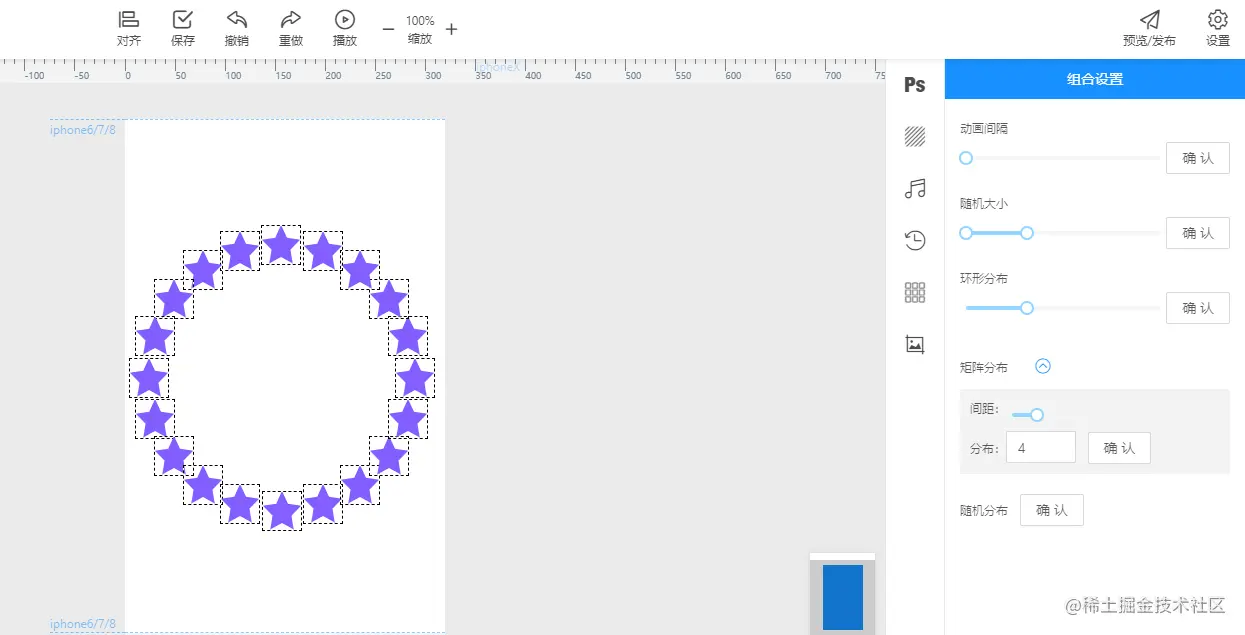Zoom in with the plus icon
This screenshot has width=1245, height=635.
click(452, 29)
